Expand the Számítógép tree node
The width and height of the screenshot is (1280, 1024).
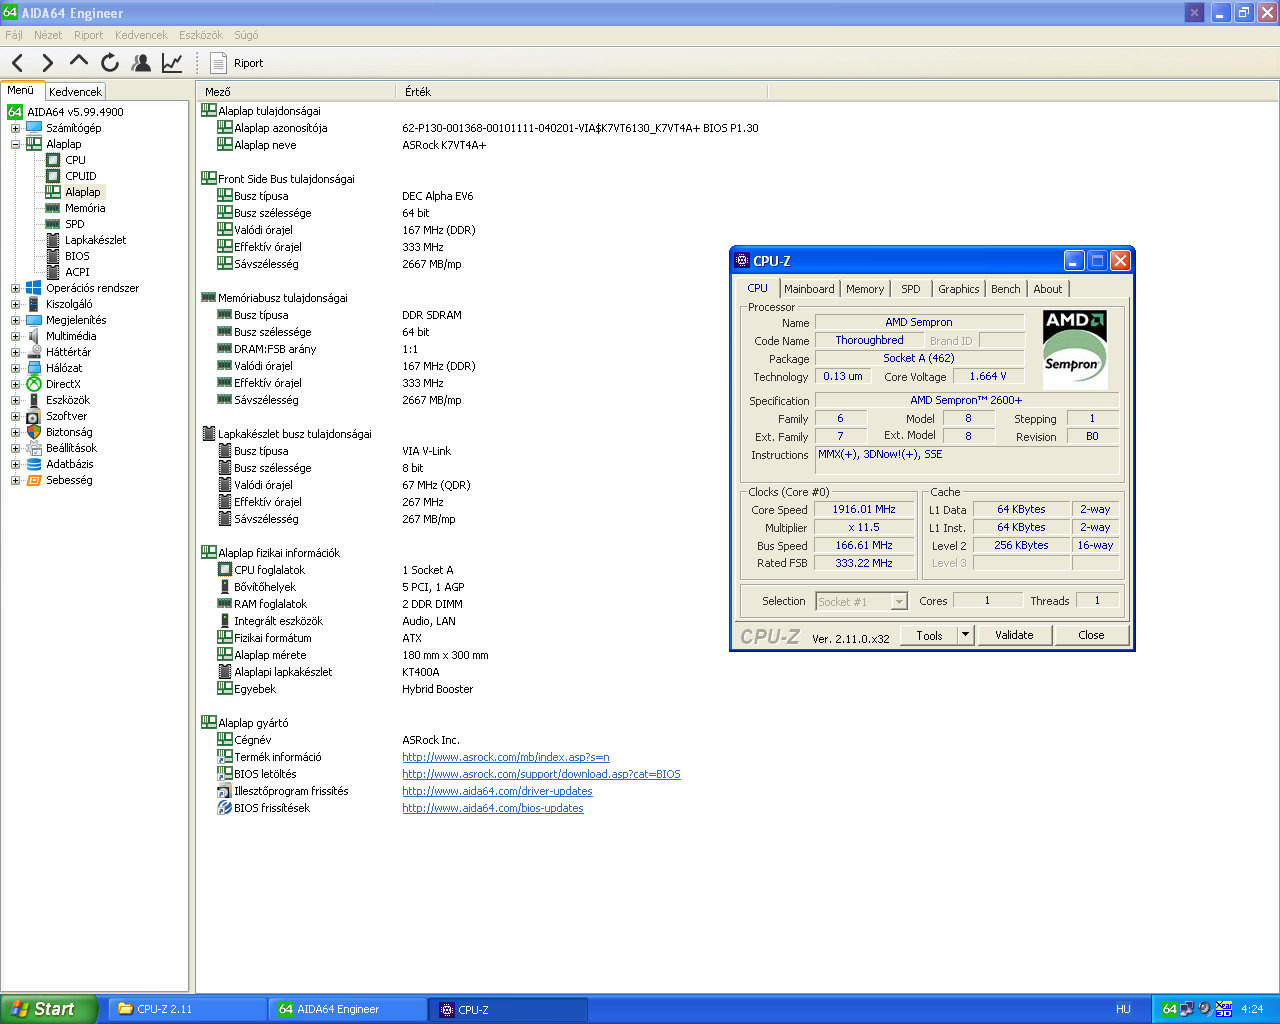15,128
